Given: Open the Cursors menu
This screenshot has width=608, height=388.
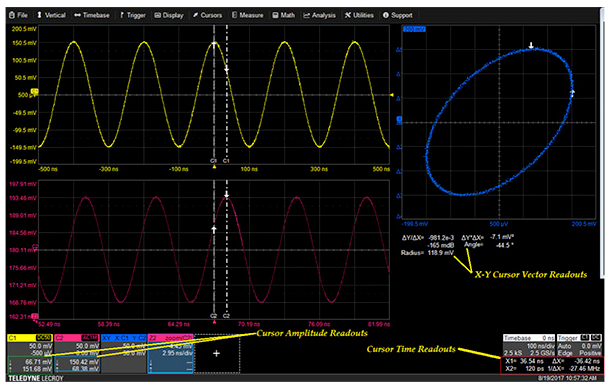Looking at the screenshot, I should click(207, 15).
